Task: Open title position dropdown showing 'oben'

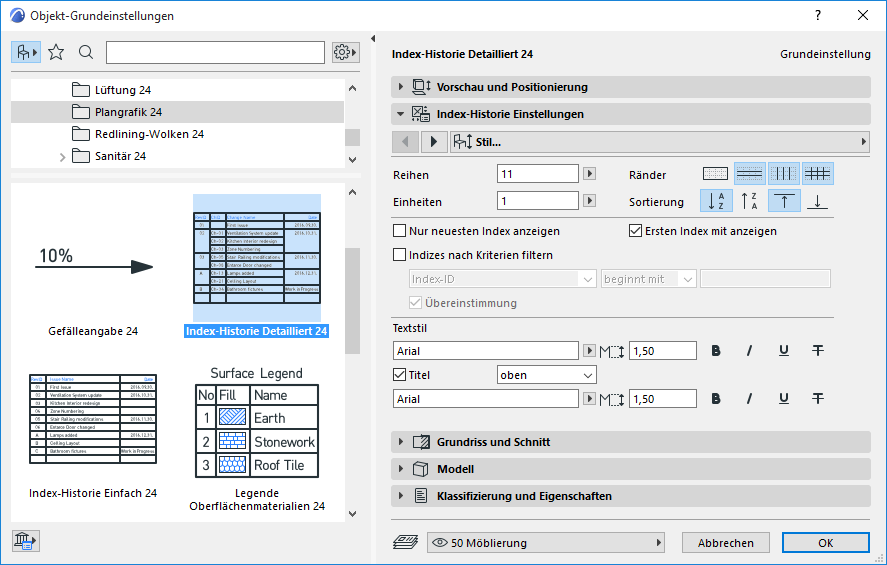Action: [546, 375]
